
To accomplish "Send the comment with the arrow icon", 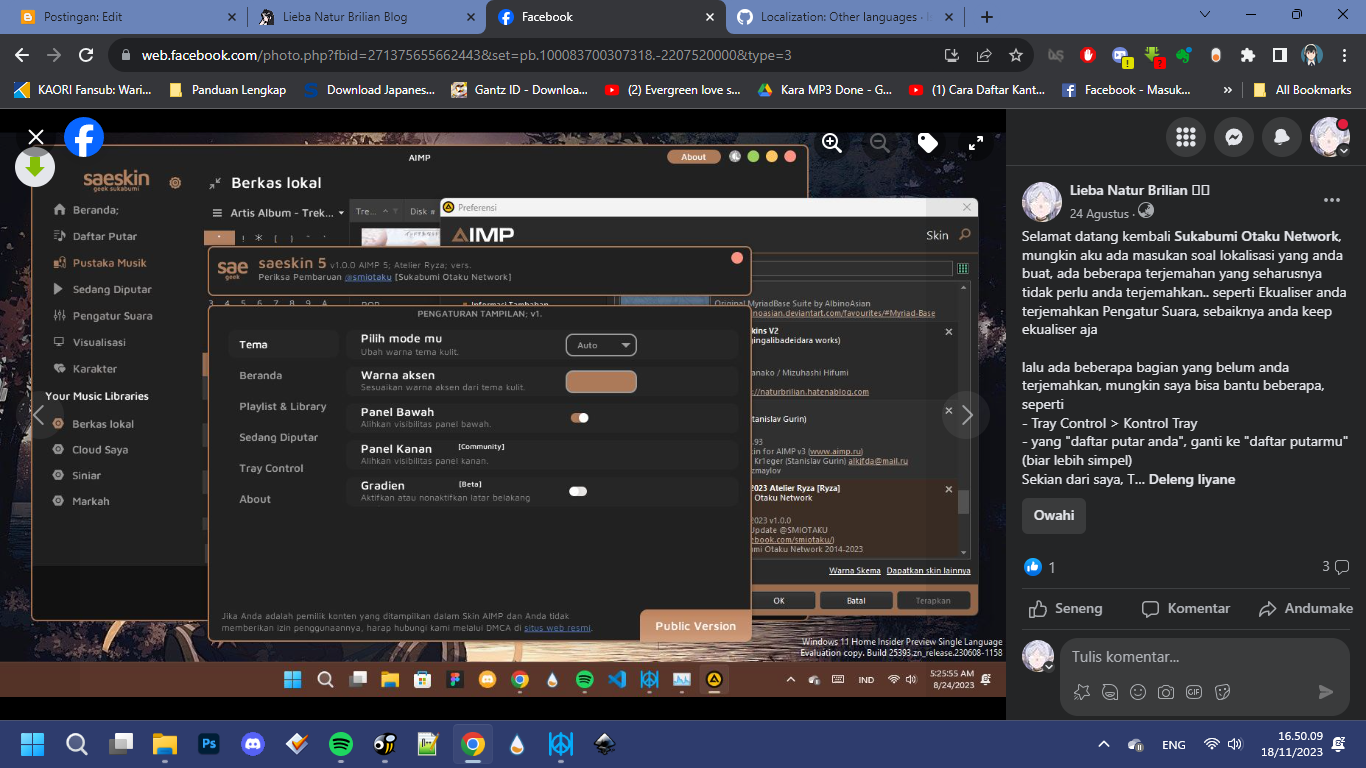I will point(1326,692).
